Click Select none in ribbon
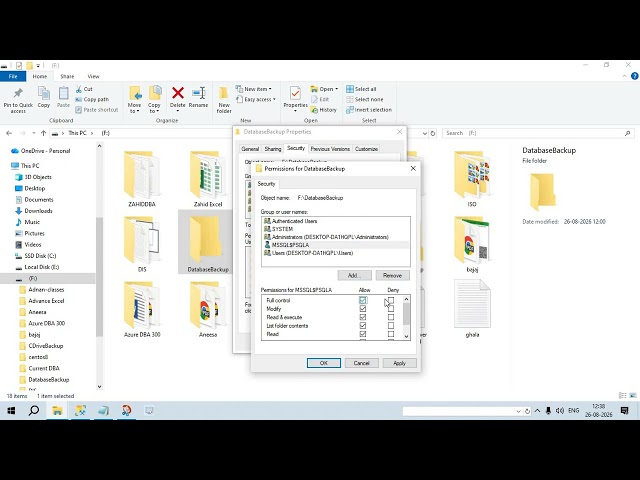The image size is (640, 480). tap(365, 99)
